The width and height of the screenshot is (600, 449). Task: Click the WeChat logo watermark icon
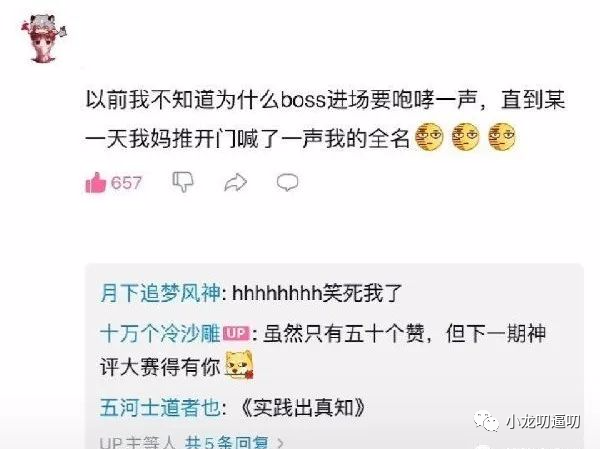[x=486, y=421]
